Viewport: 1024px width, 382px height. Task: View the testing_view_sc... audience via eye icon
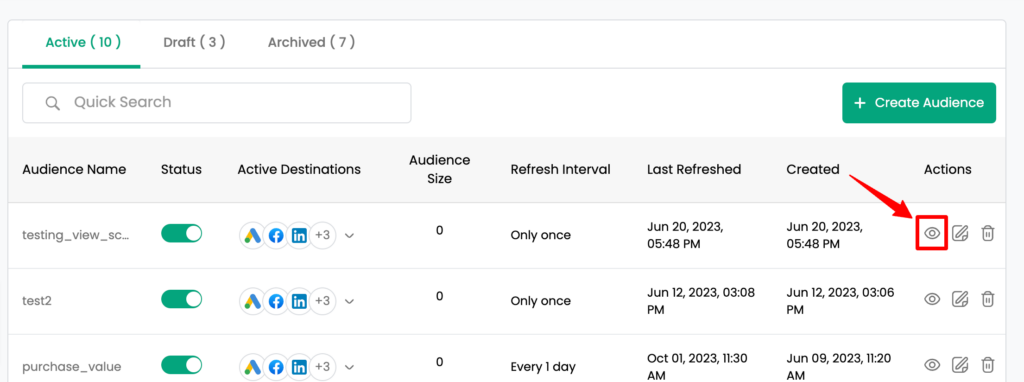(932, 233)
